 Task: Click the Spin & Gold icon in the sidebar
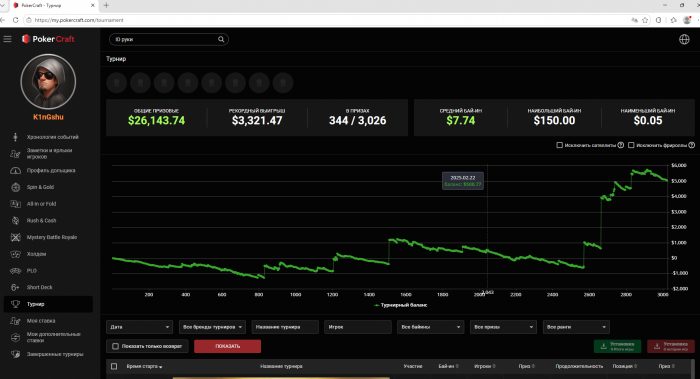(16, 187)
